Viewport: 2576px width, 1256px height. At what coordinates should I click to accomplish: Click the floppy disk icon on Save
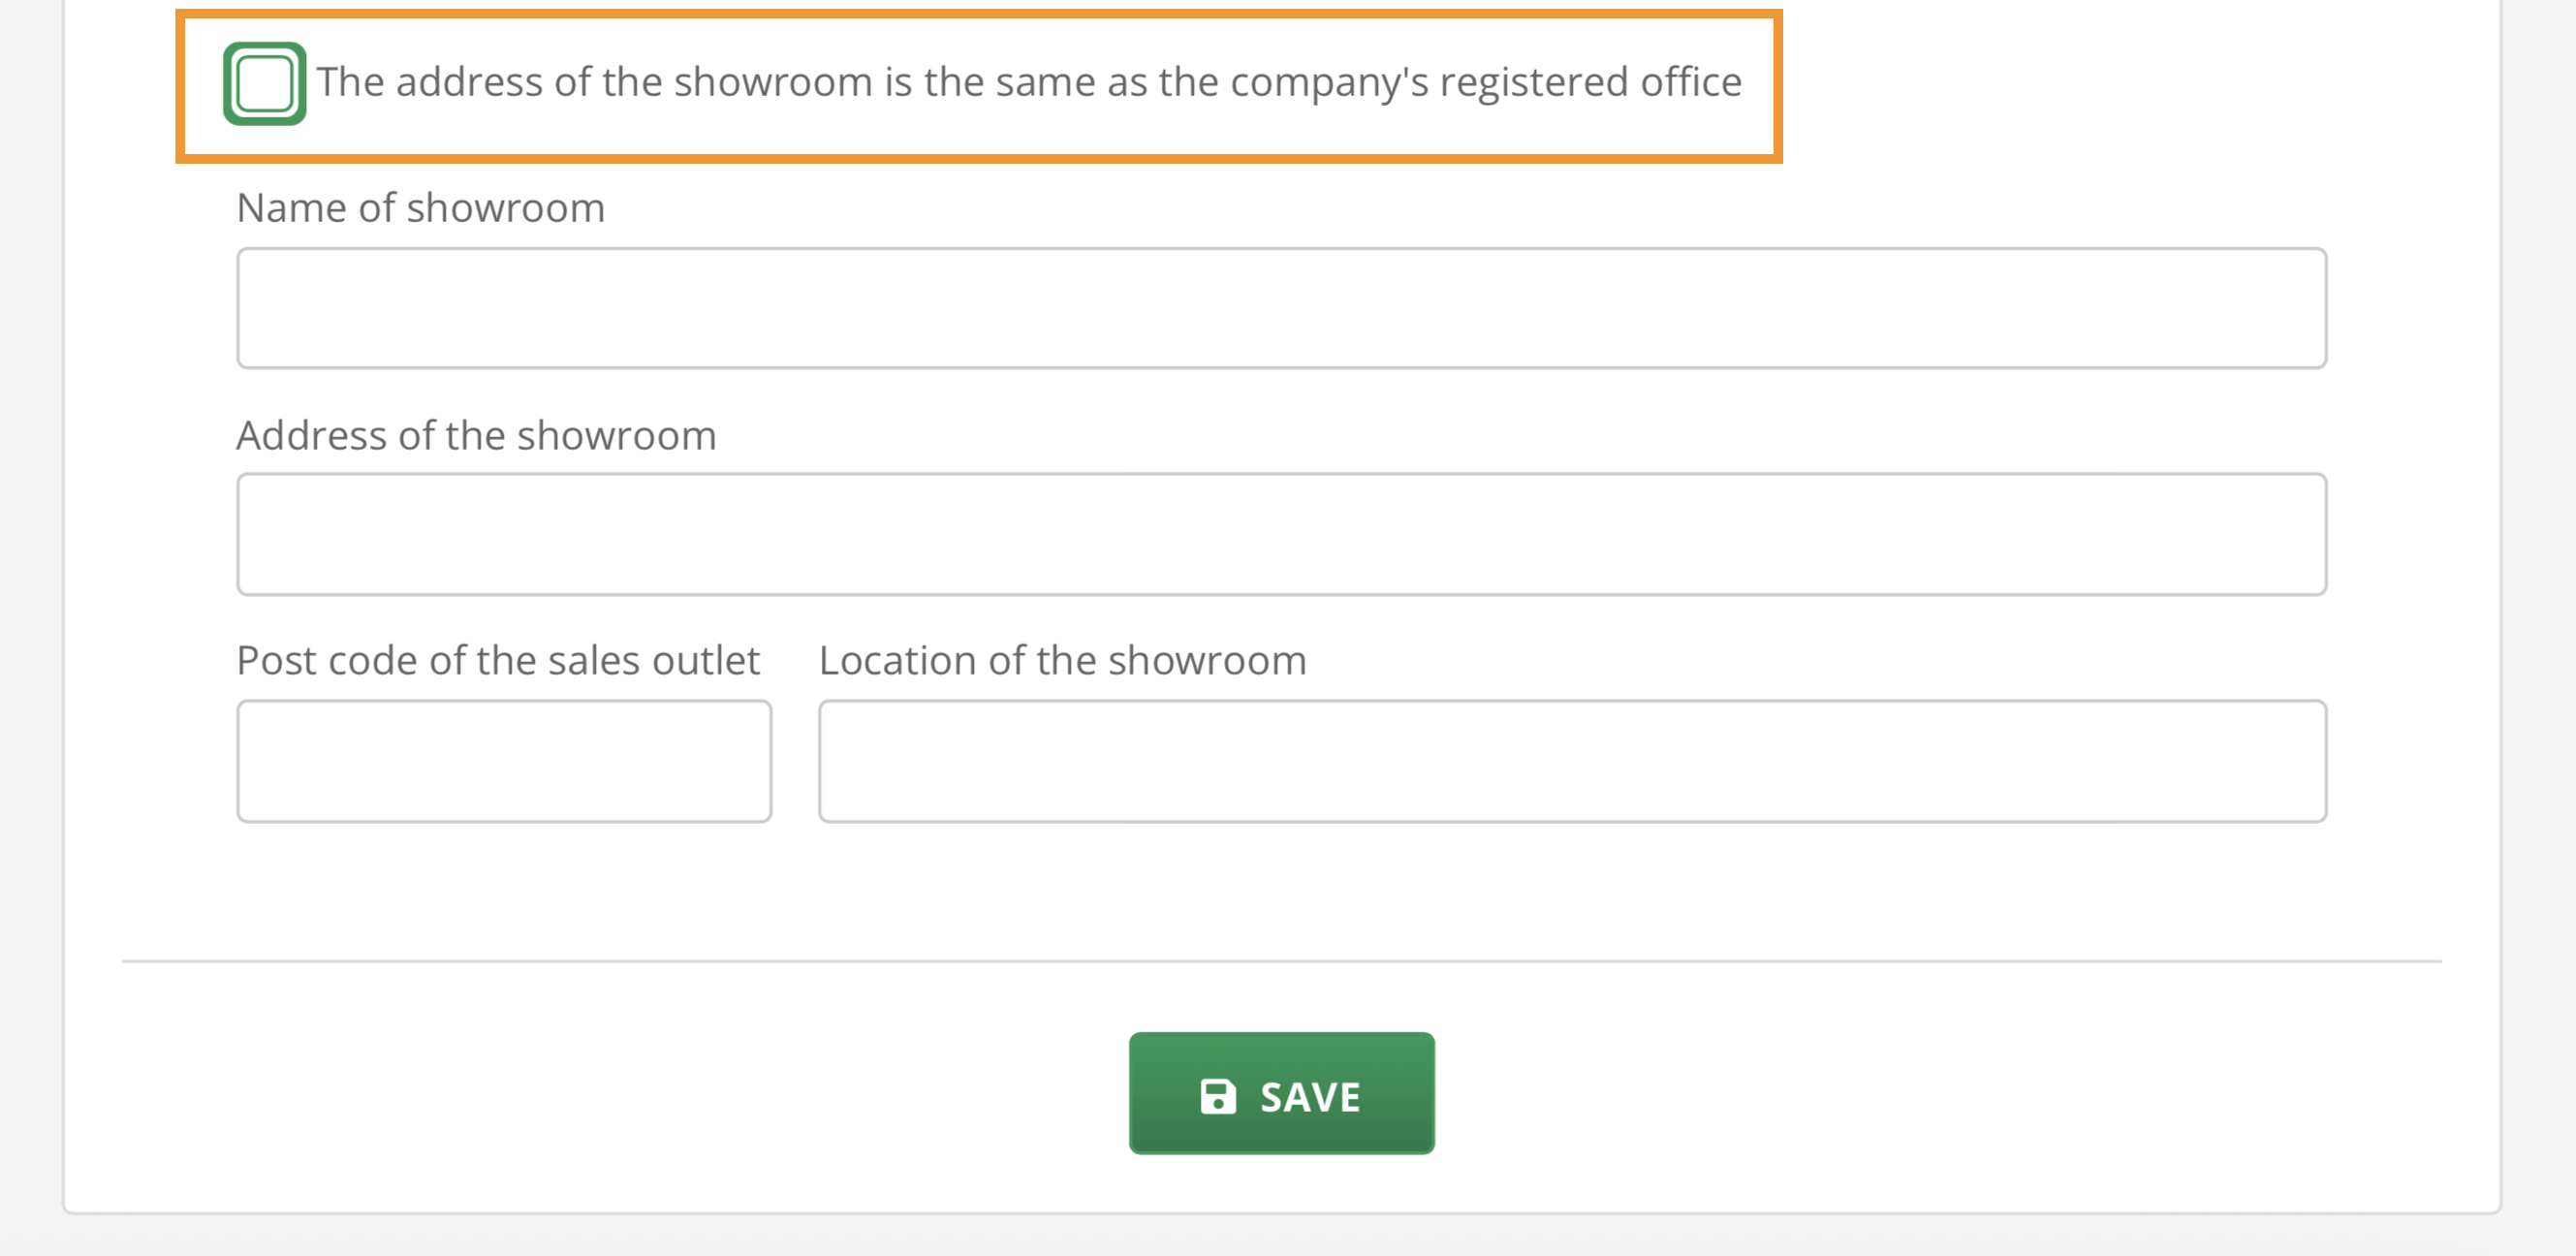[x=1217, y=1097]
